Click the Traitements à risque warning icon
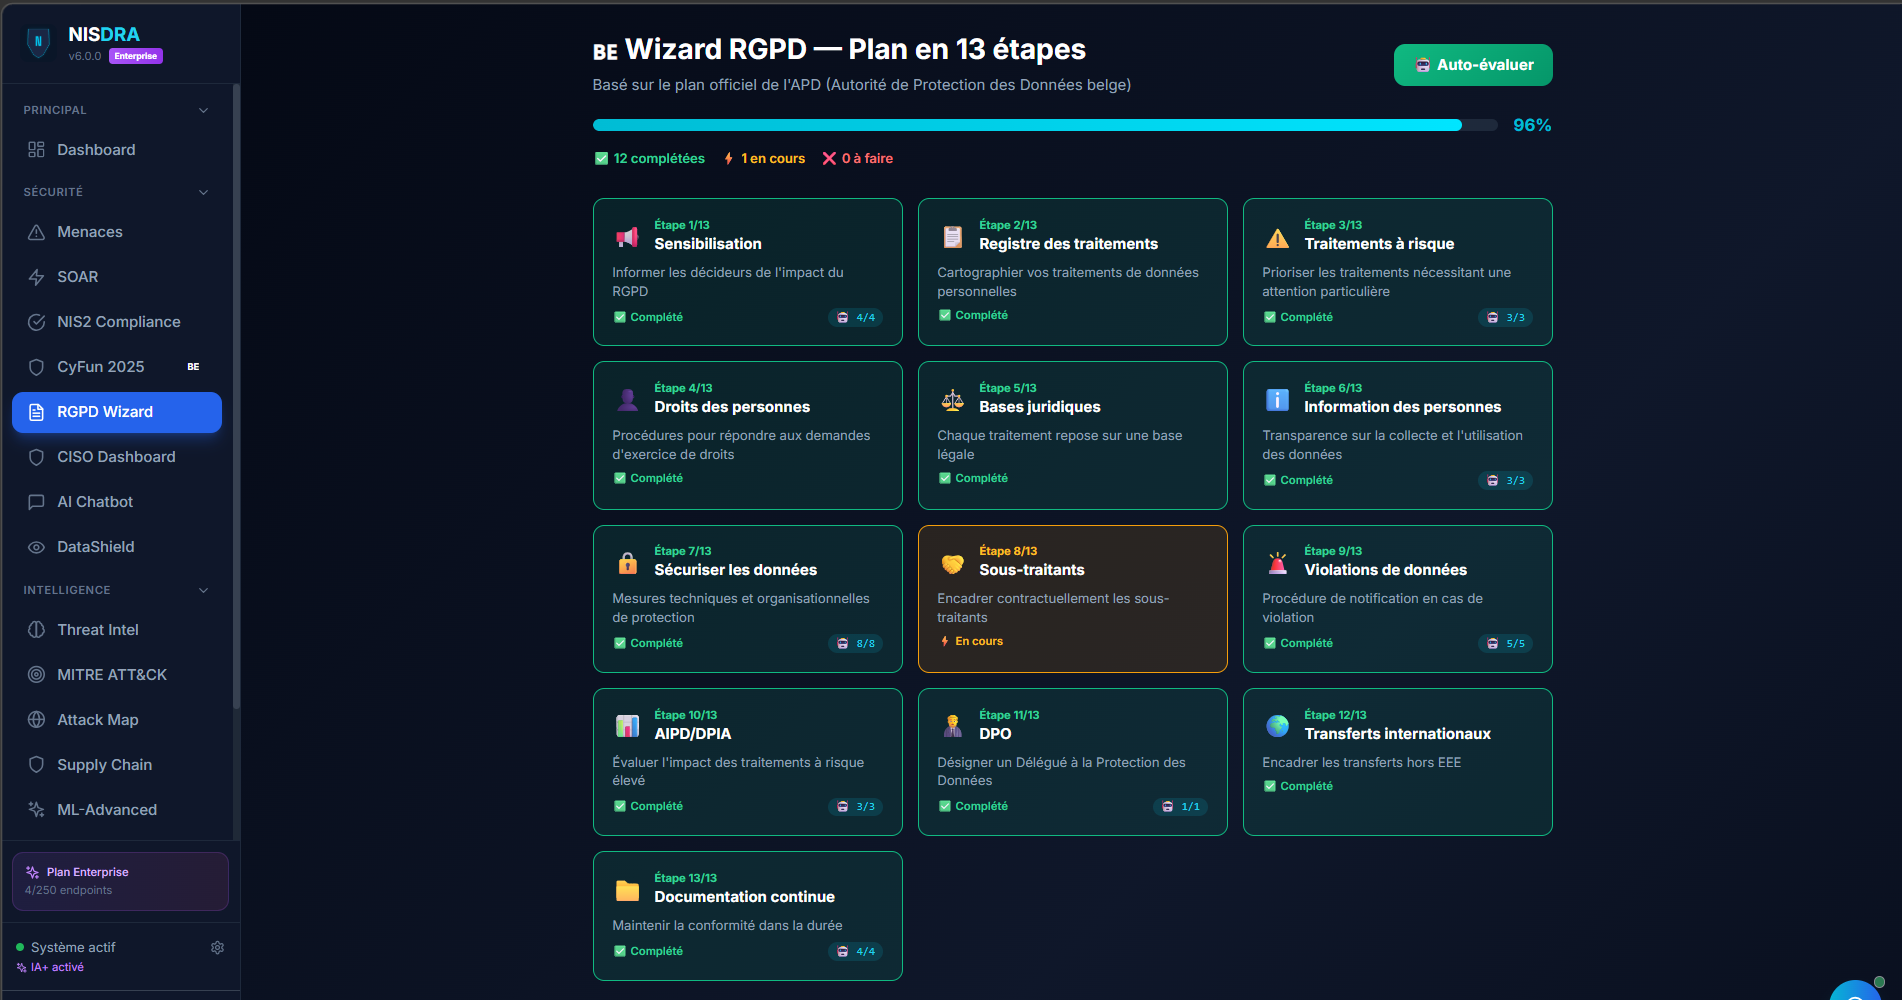 click(x=1277, y=237)
